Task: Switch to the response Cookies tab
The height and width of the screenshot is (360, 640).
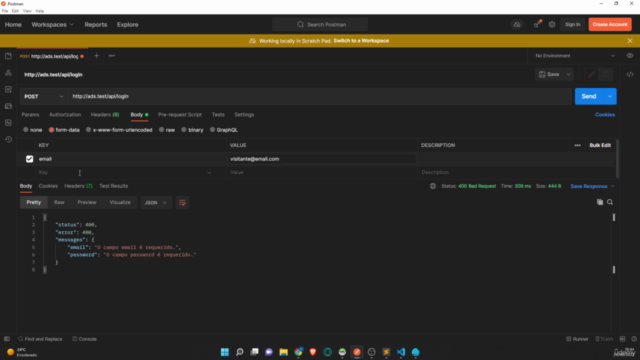Action: click(x=48, y=186)
